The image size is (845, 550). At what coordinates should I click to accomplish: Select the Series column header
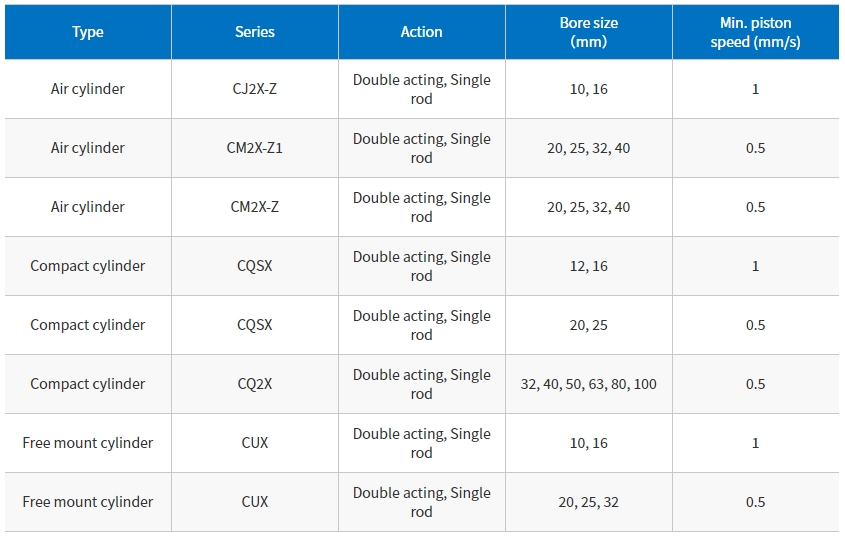[255, 32]
